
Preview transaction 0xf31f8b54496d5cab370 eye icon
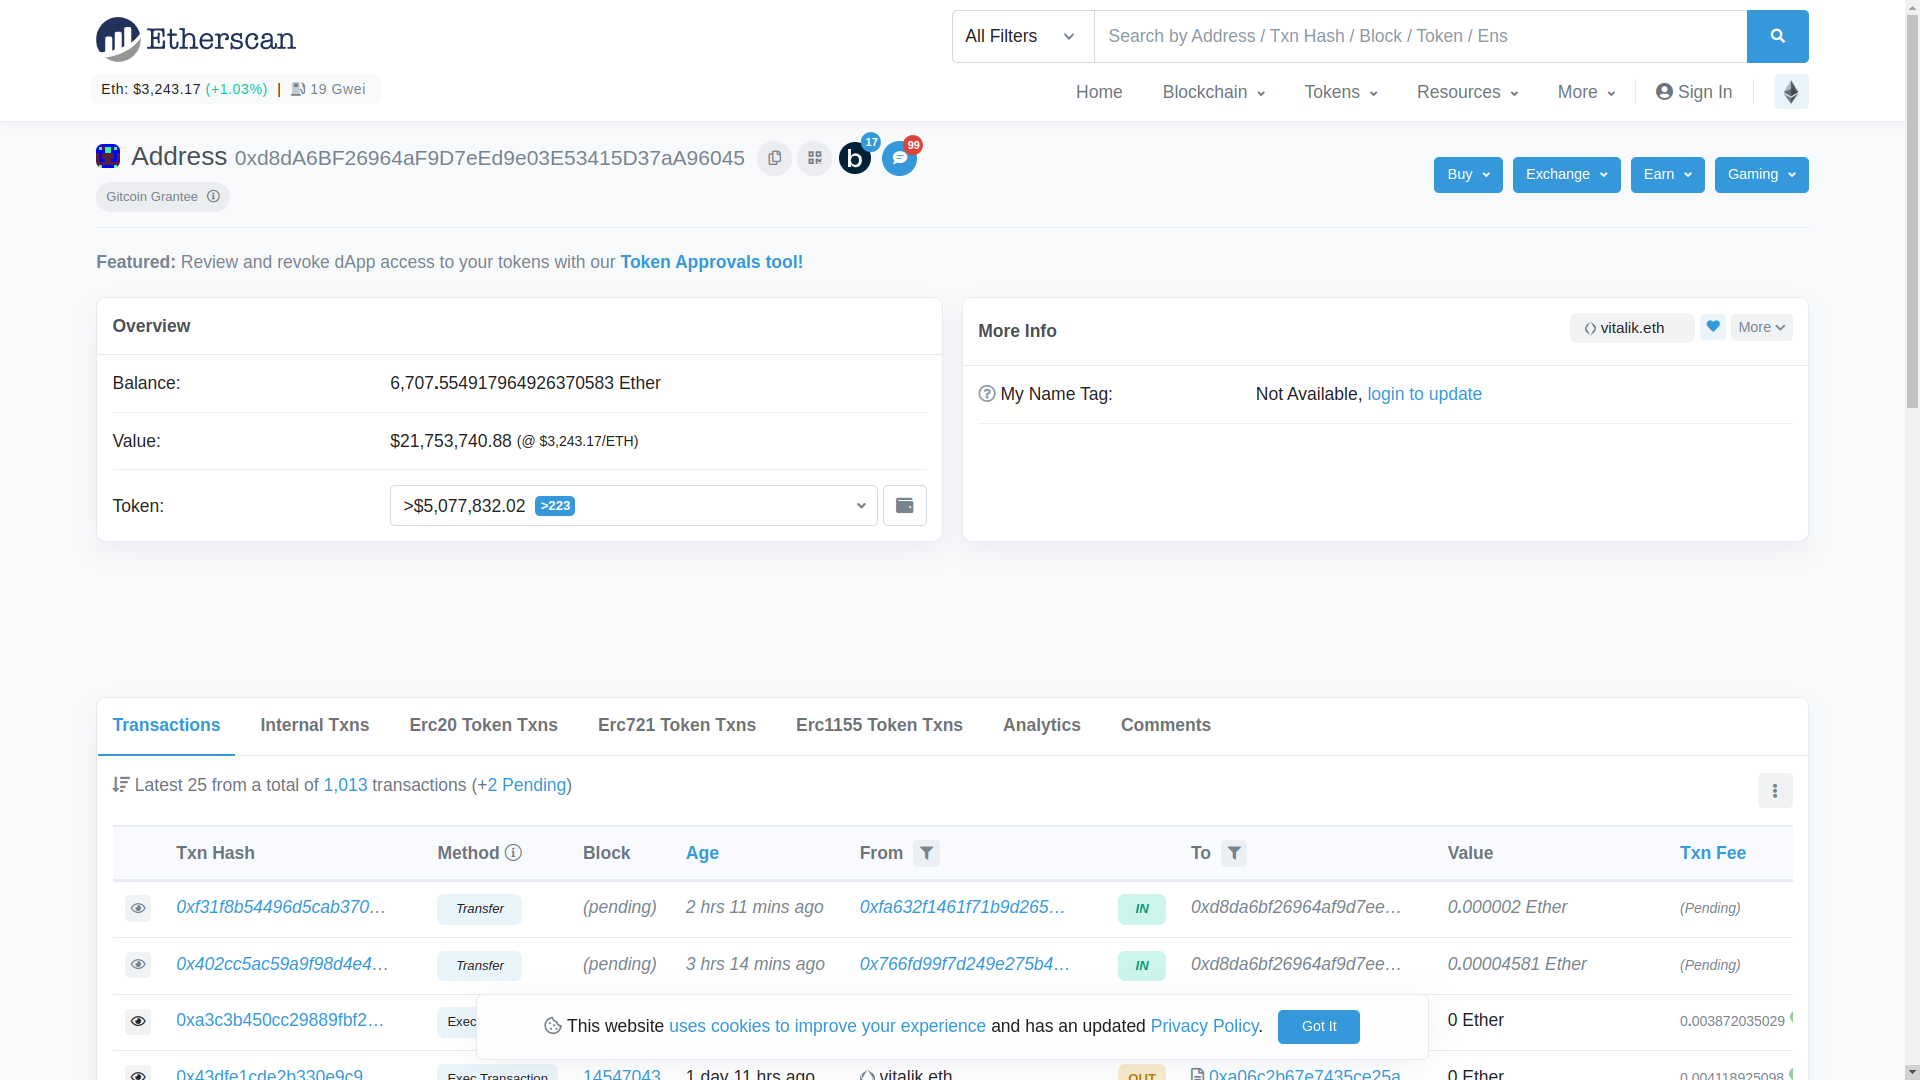[138, 908]
